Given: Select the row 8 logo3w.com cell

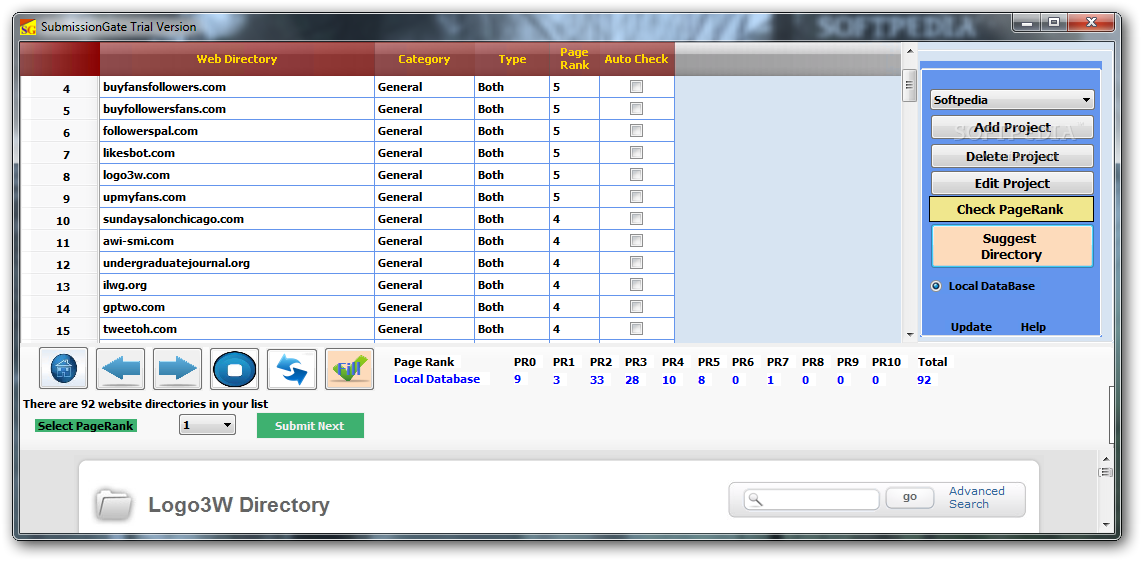Looking at the screenshot, I should point(237,175).
